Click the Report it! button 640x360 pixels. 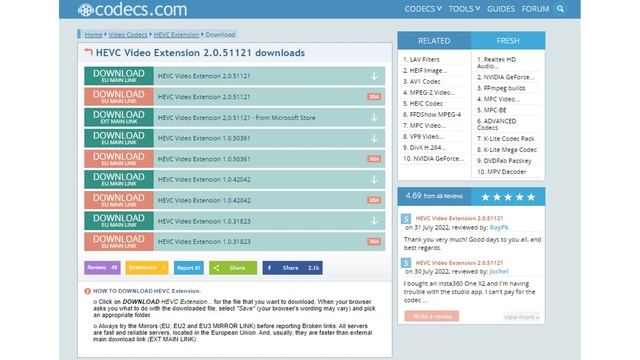click(x=189, y=268)
